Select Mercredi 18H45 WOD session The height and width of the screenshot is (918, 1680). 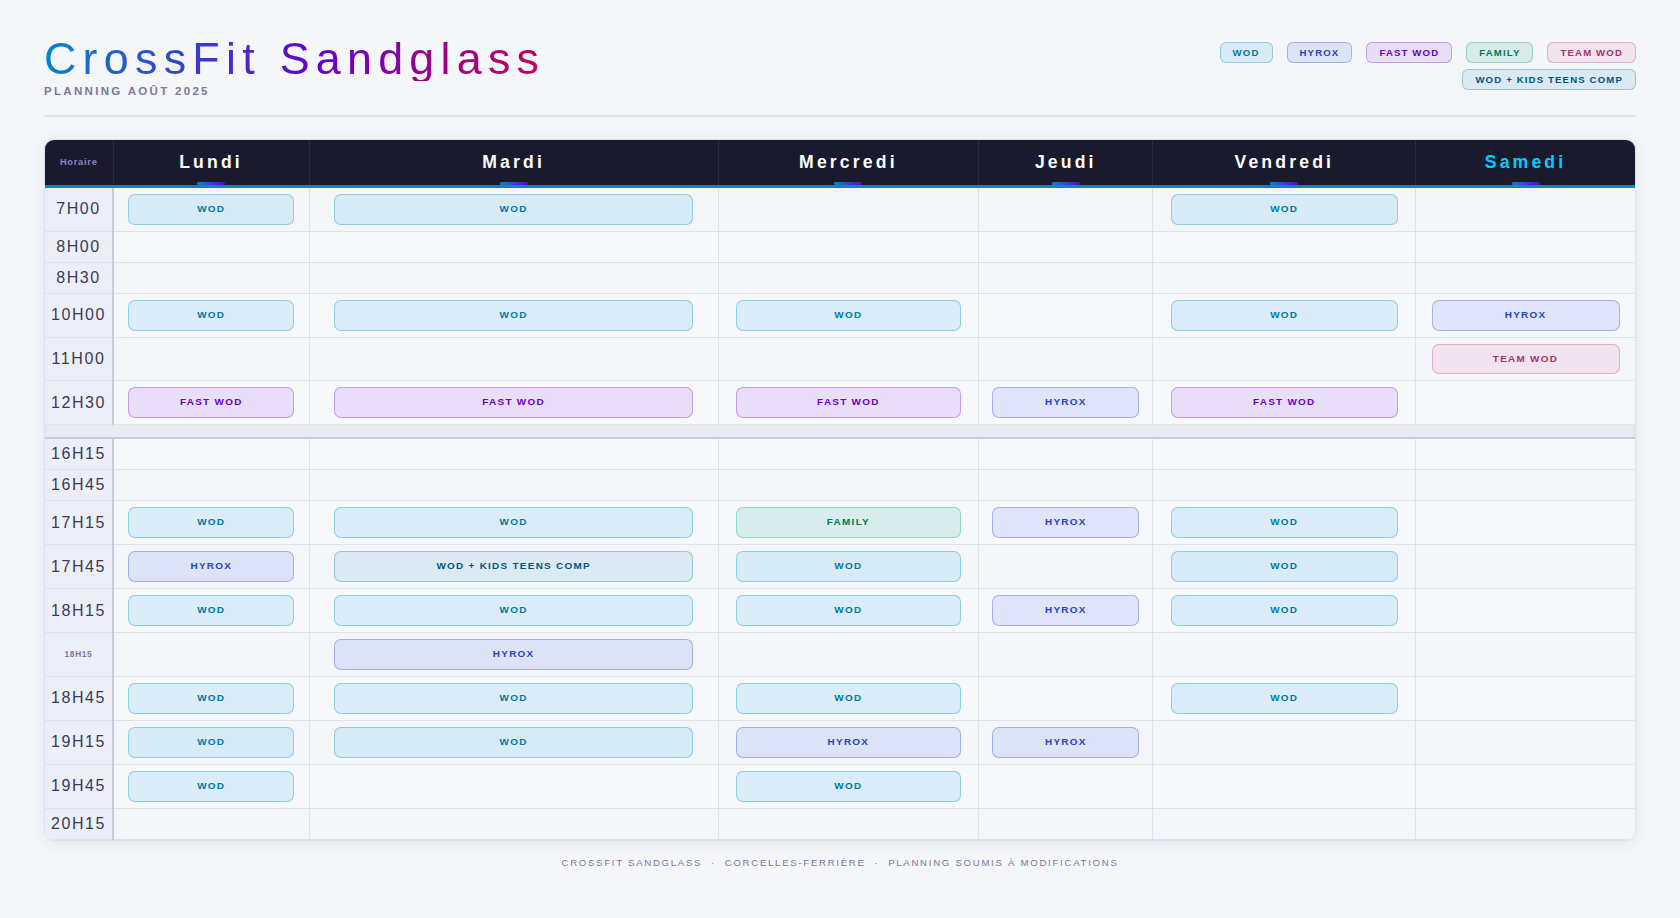pyautogui.click(x=848, y=699)
